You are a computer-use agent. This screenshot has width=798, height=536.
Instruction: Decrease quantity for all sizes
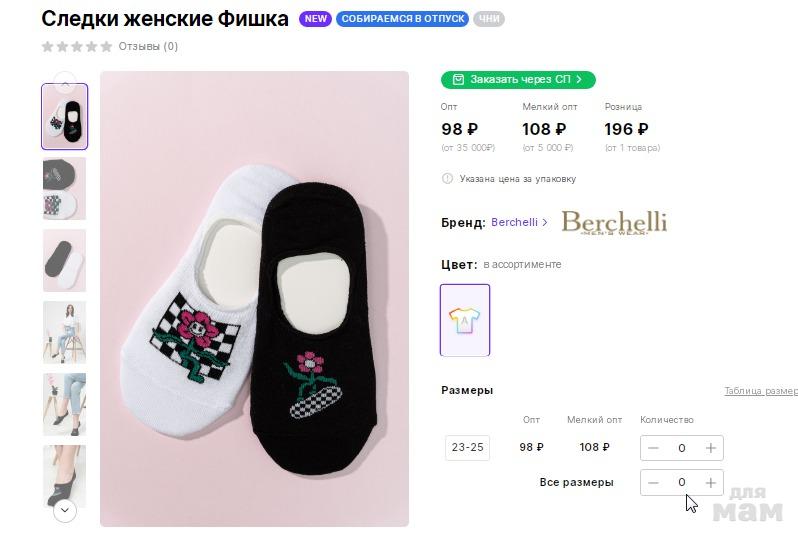(x=653, y=483)
